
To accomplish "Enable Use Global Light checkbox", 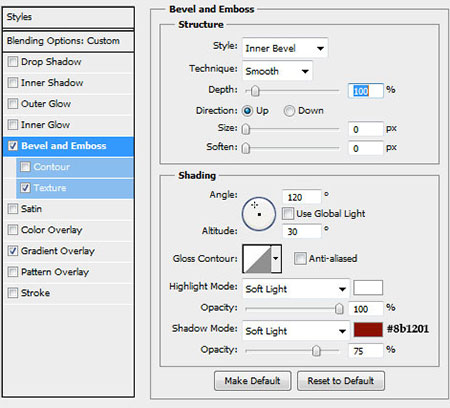I will pos(288,213).
